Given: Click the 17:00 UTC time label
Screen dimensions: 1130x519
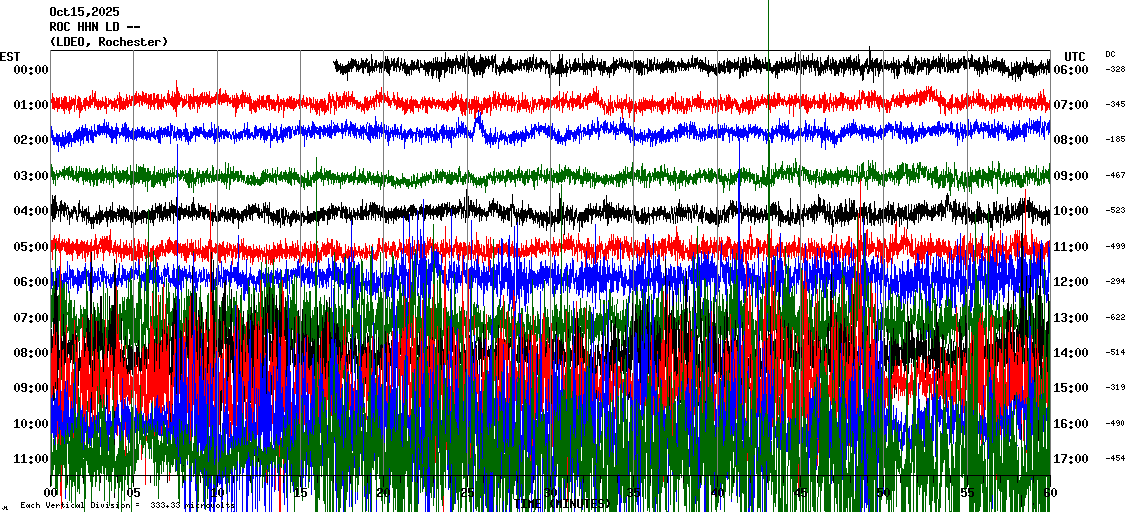Looking at the screenshot, I should pyautogui.click(x=1070, y=459).
